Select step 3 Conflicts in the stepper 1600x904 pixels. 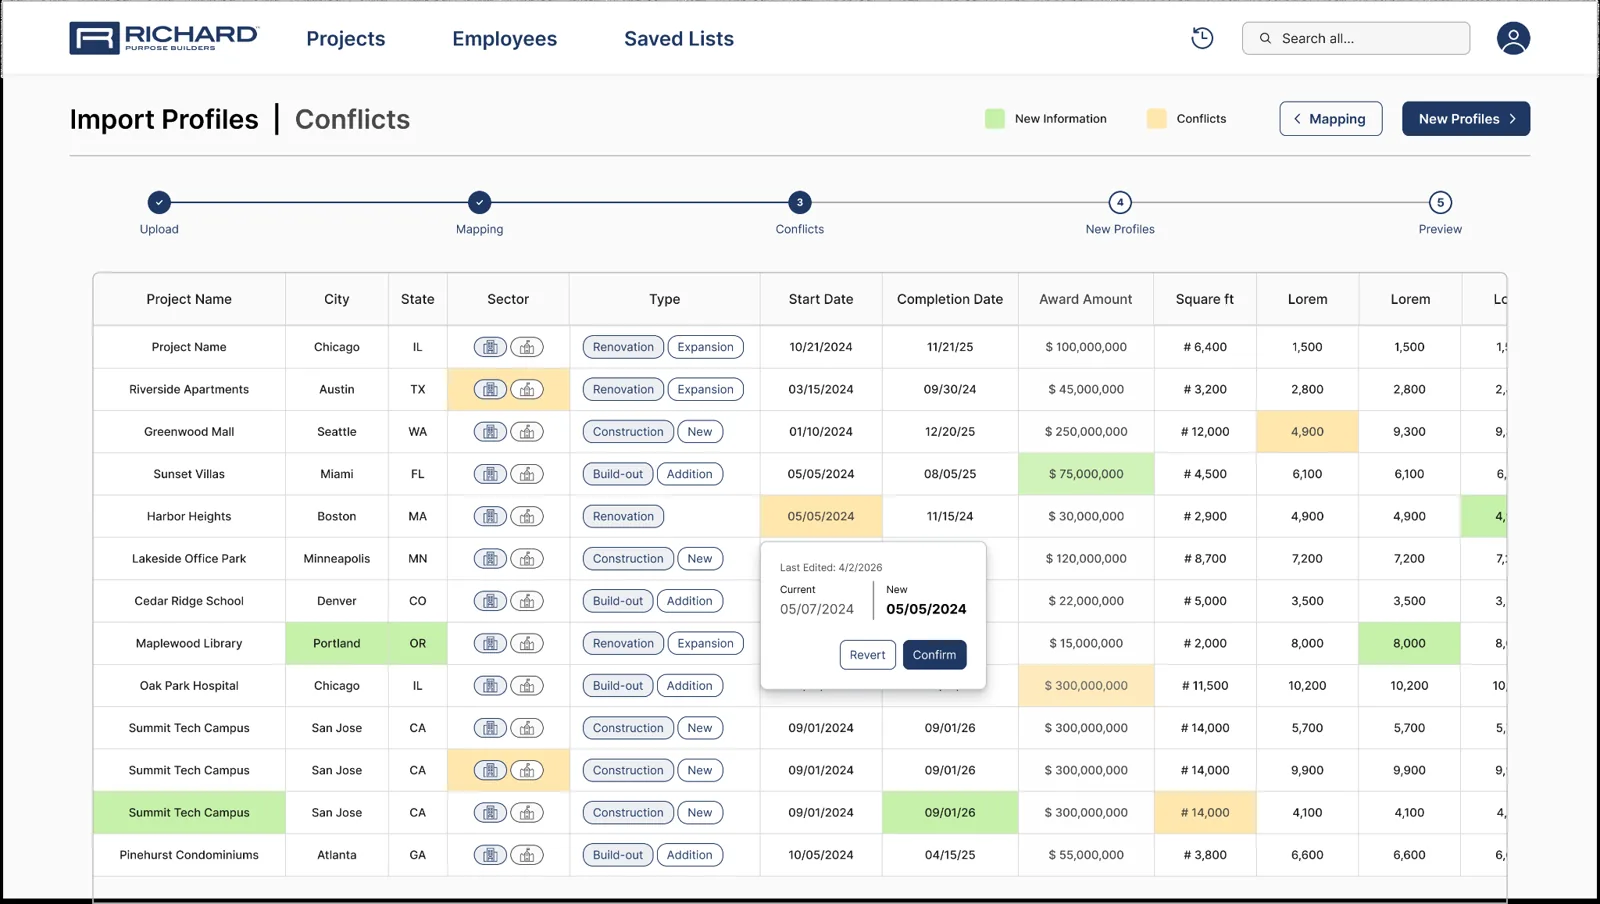click(799, 202)
